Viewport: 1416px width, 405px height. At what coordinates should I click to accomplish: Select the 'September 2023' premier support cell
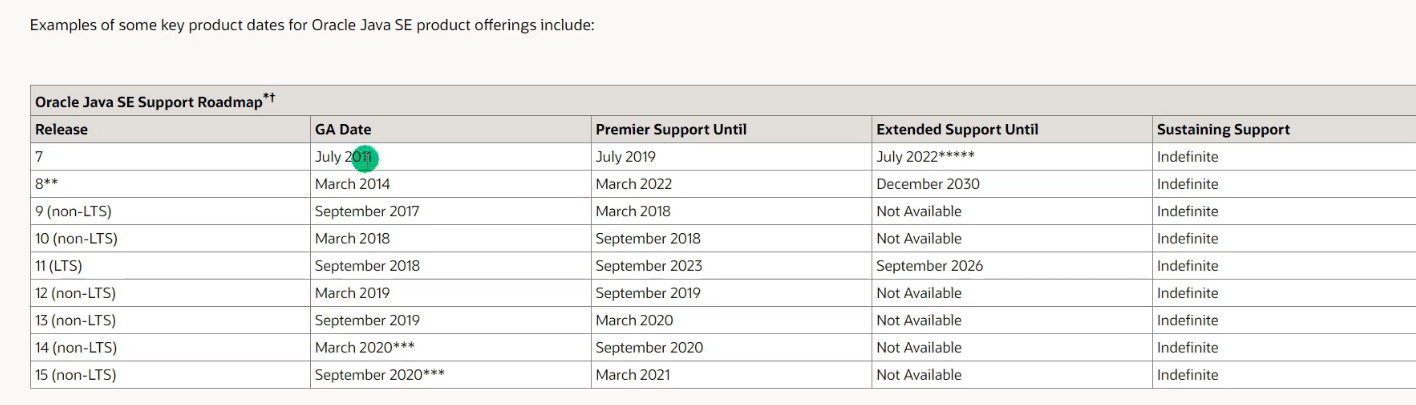[648, 266]
